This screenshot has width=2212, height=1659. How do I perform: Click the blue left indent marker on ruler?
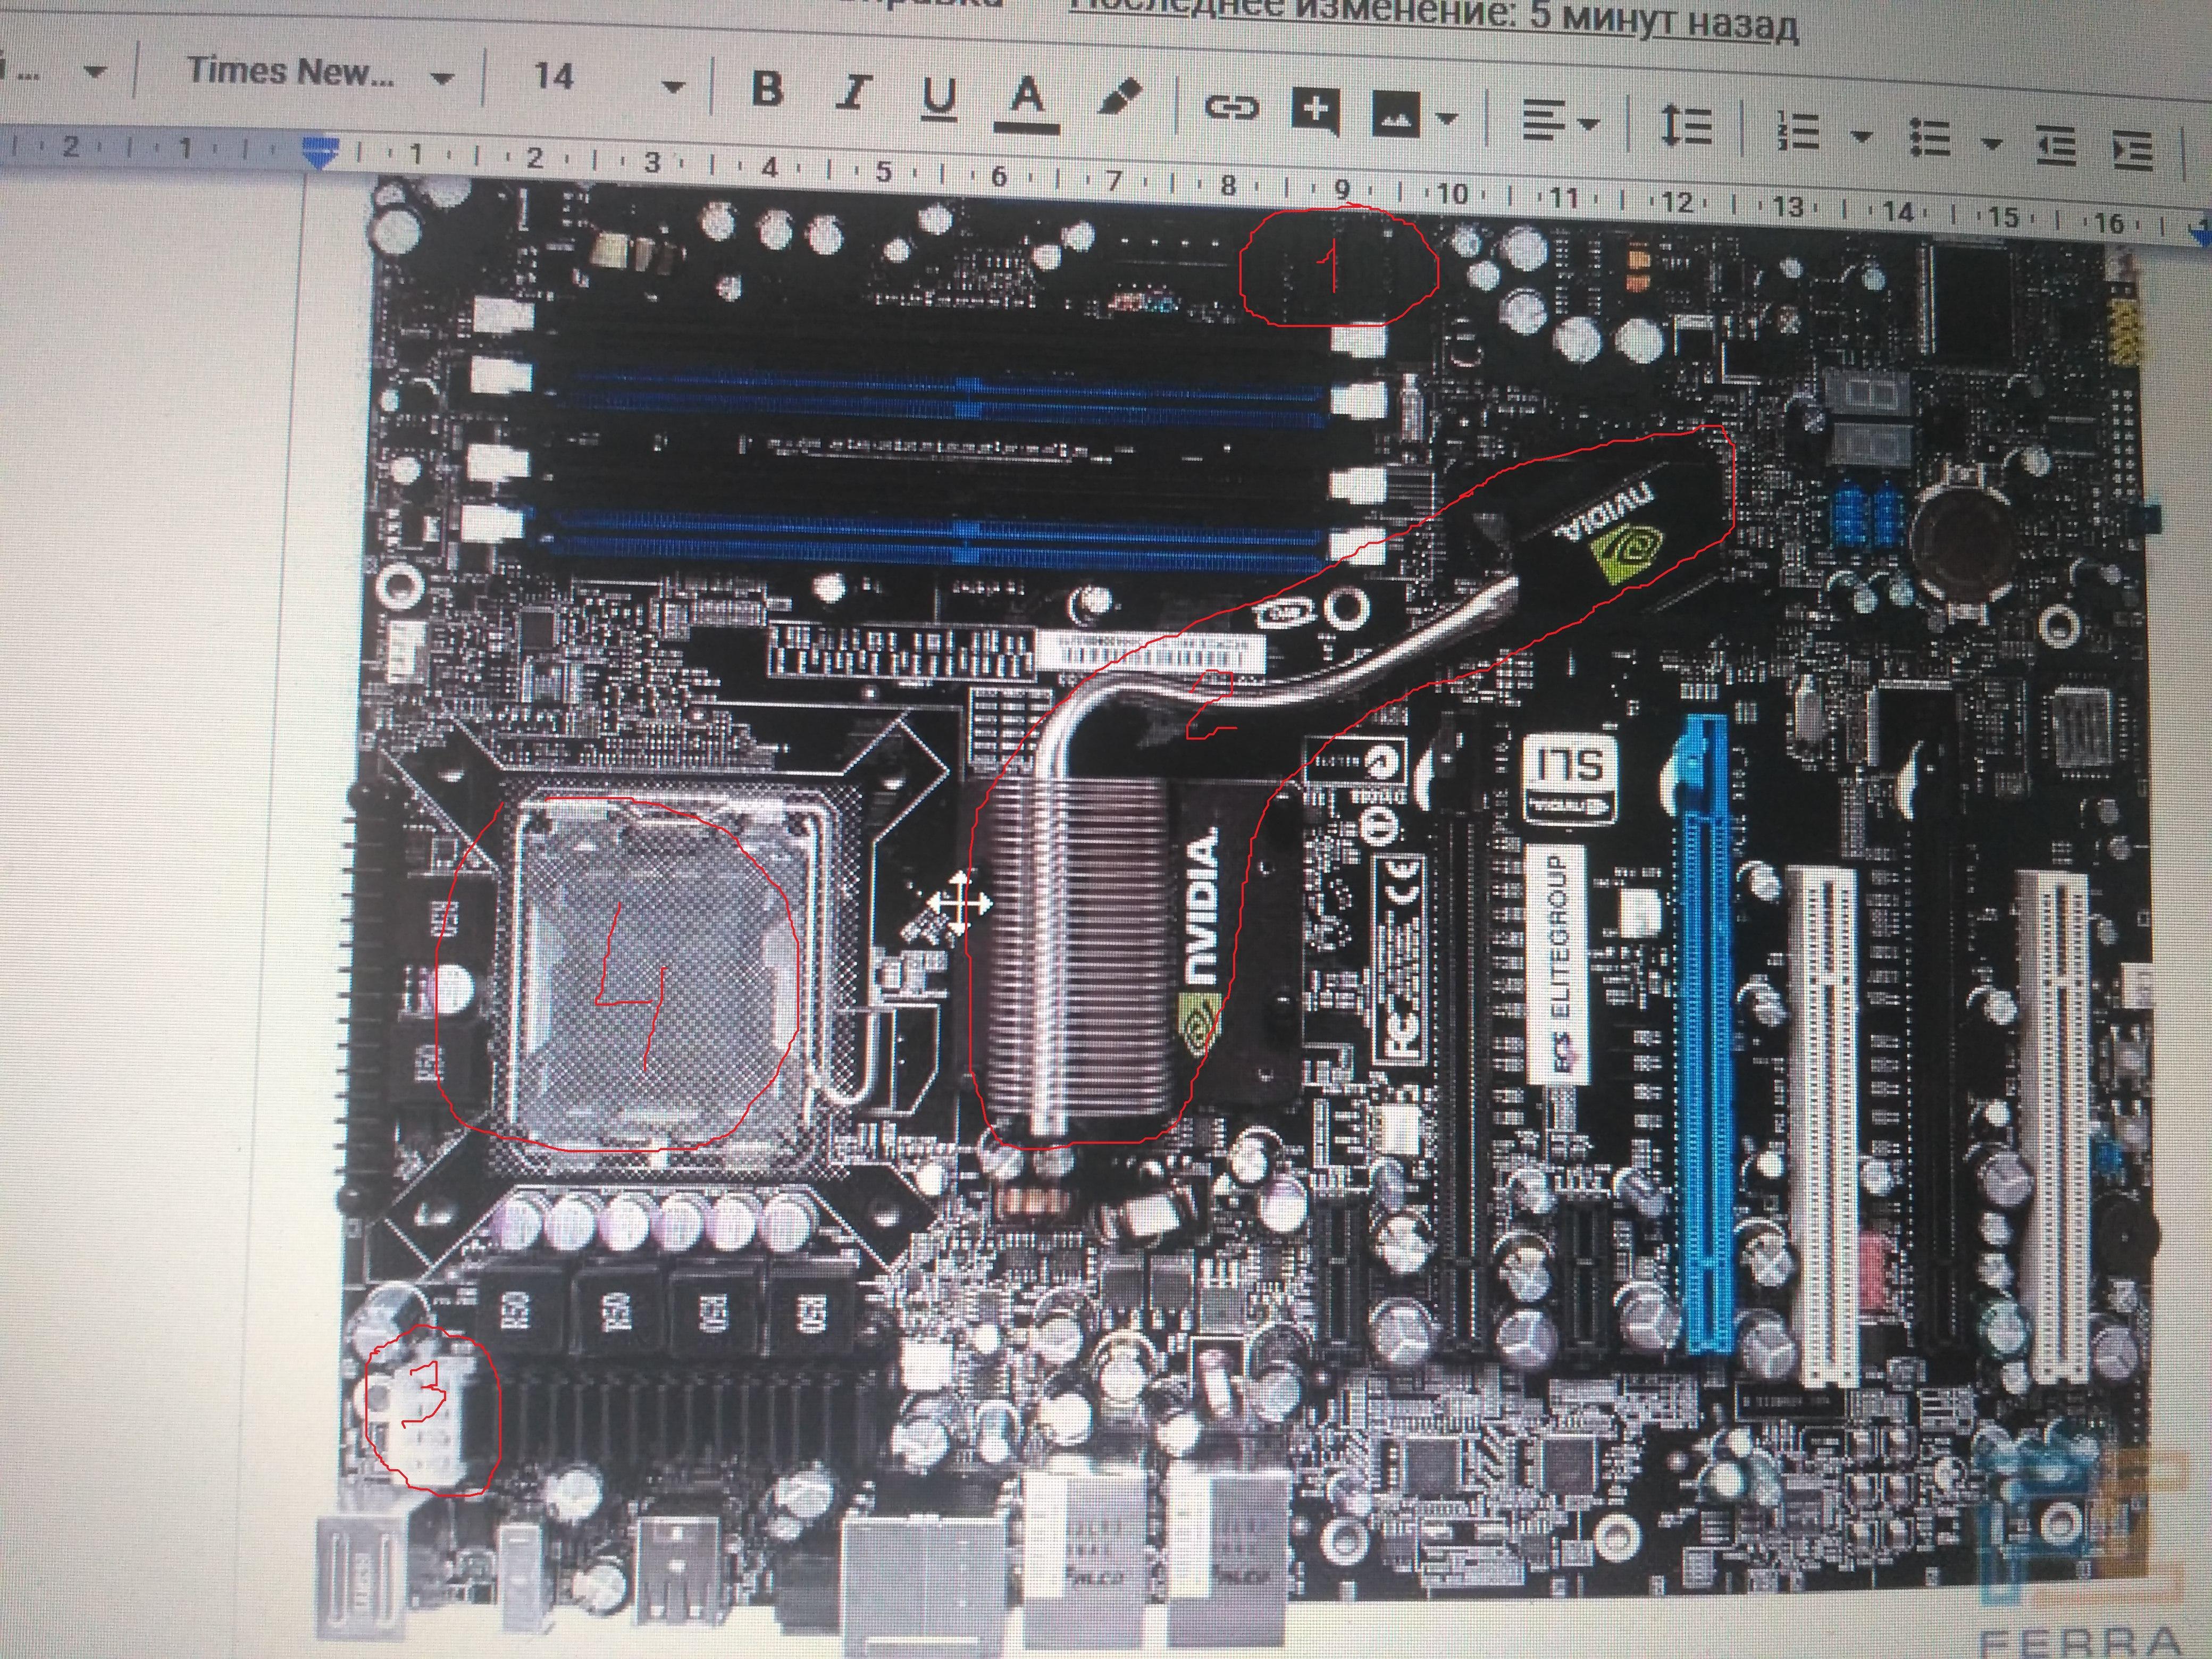click(320, 154)
